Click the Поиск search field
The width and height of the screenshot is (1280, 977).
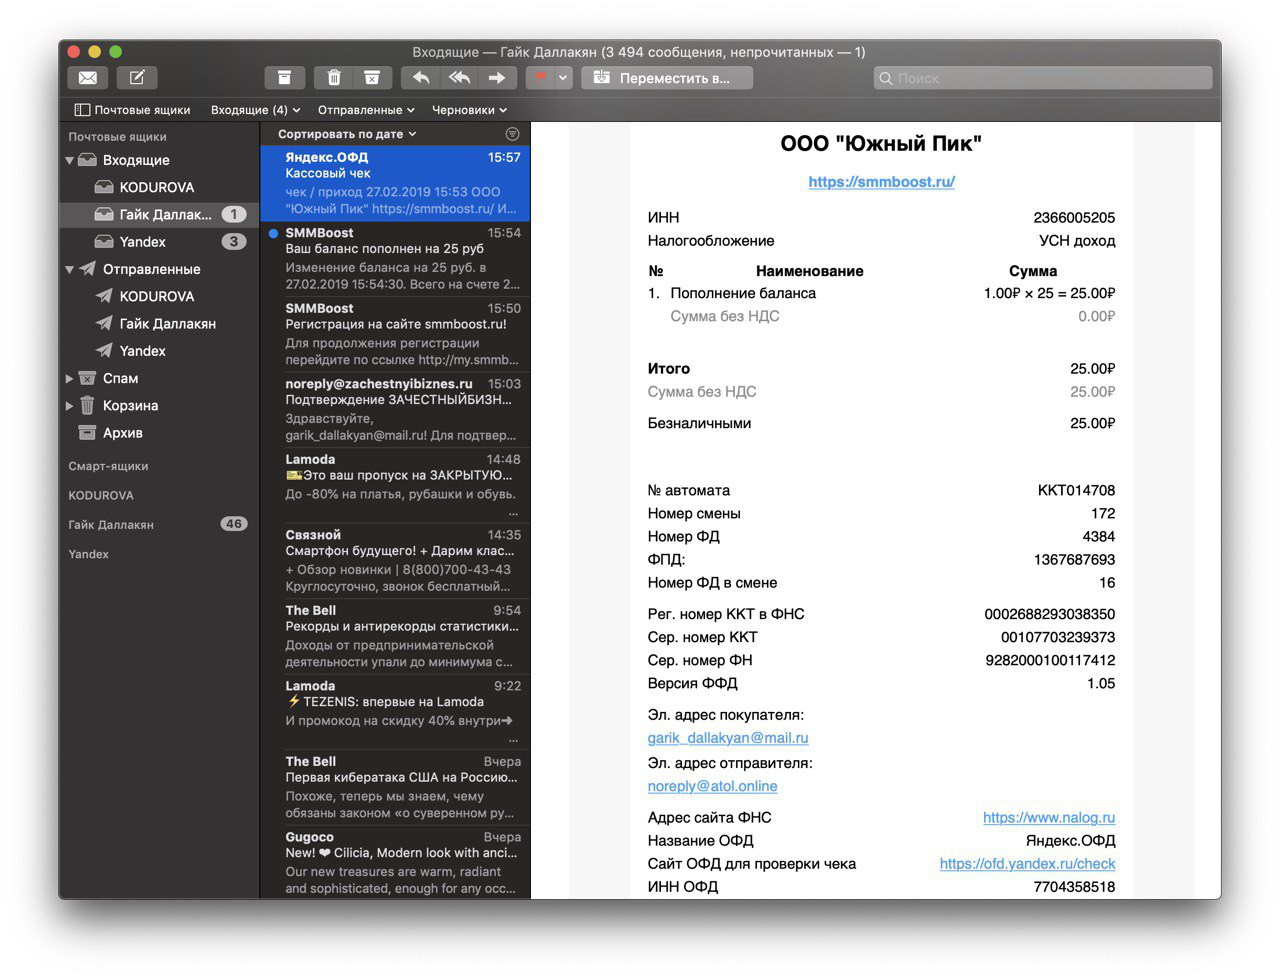[x=1042, y=78]
